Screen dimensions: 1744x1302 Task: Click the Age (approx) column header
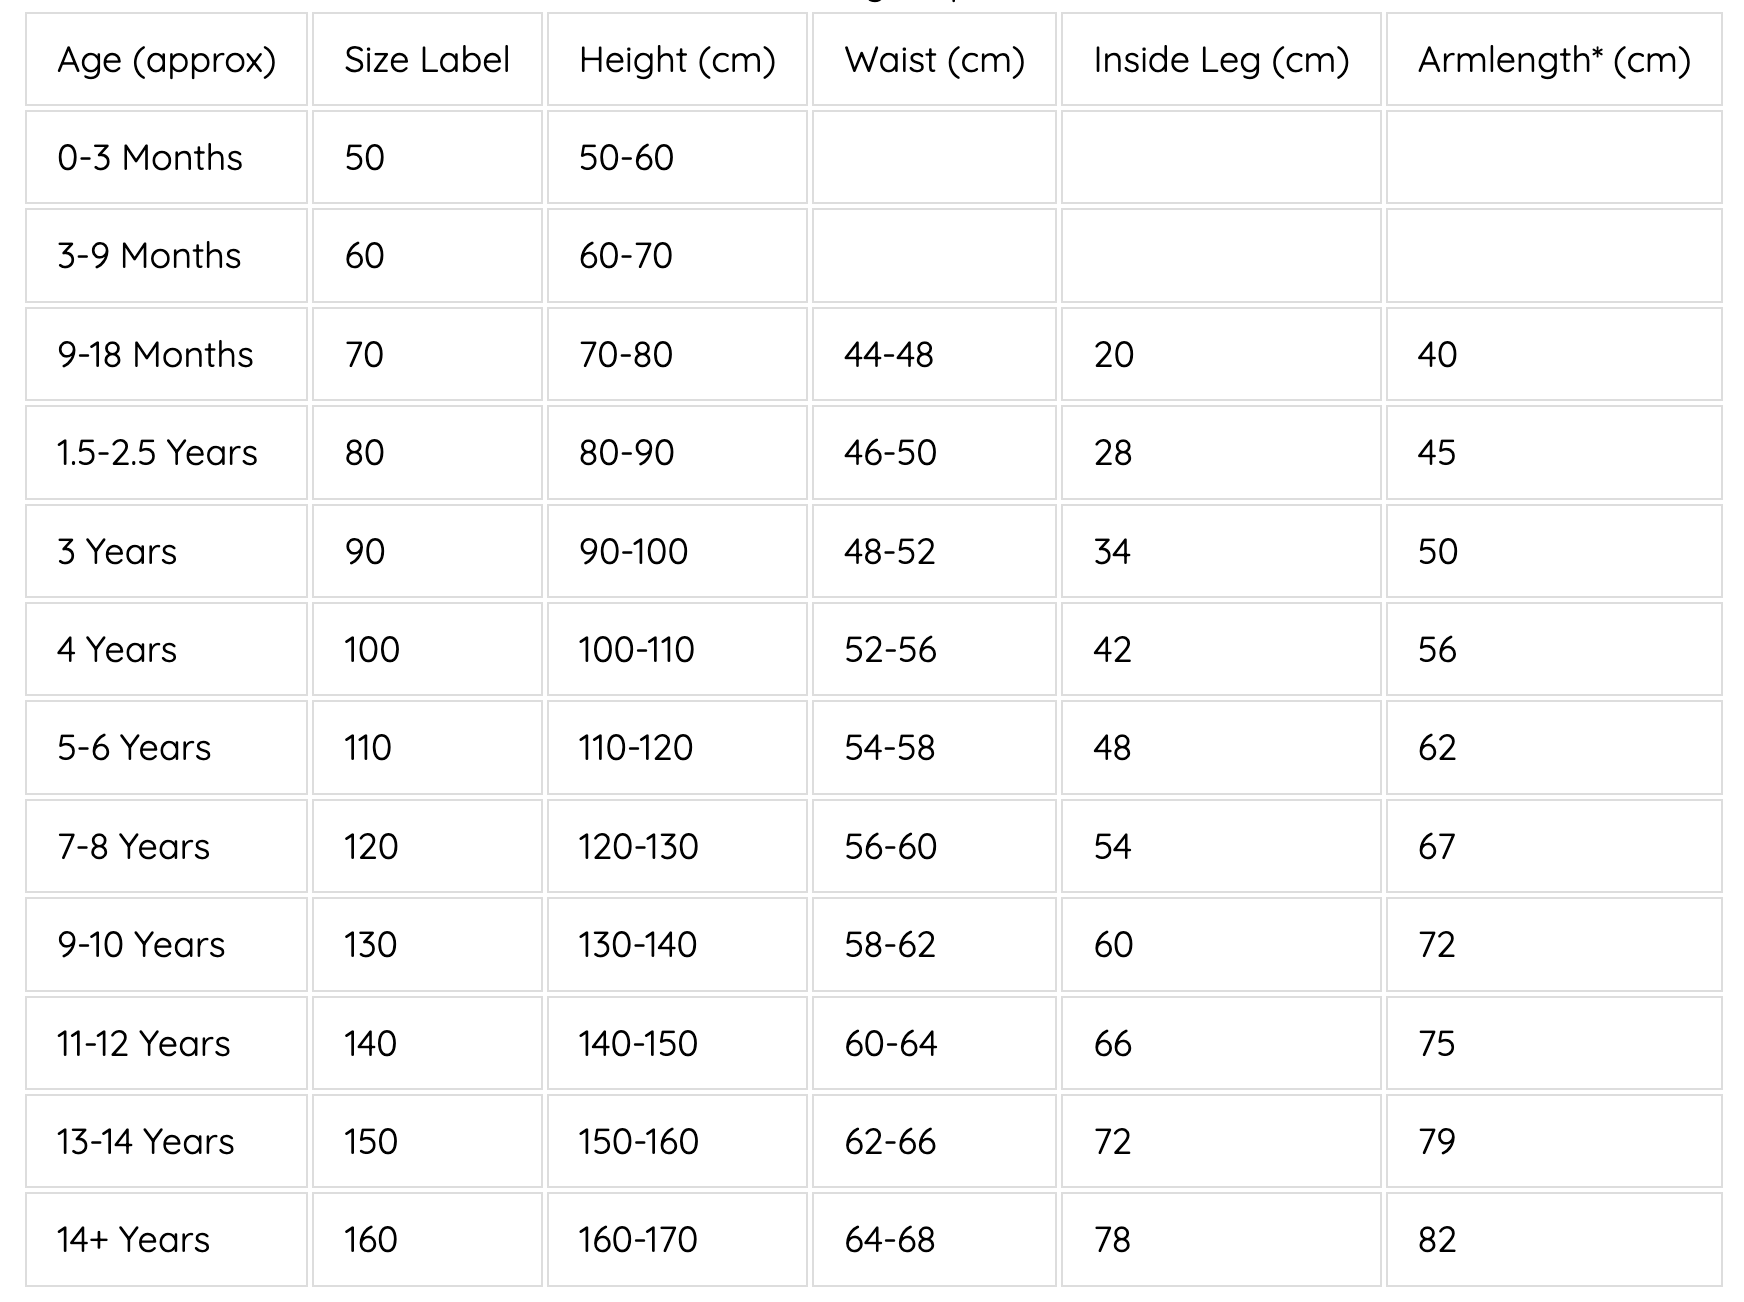(x=166, y=60)
